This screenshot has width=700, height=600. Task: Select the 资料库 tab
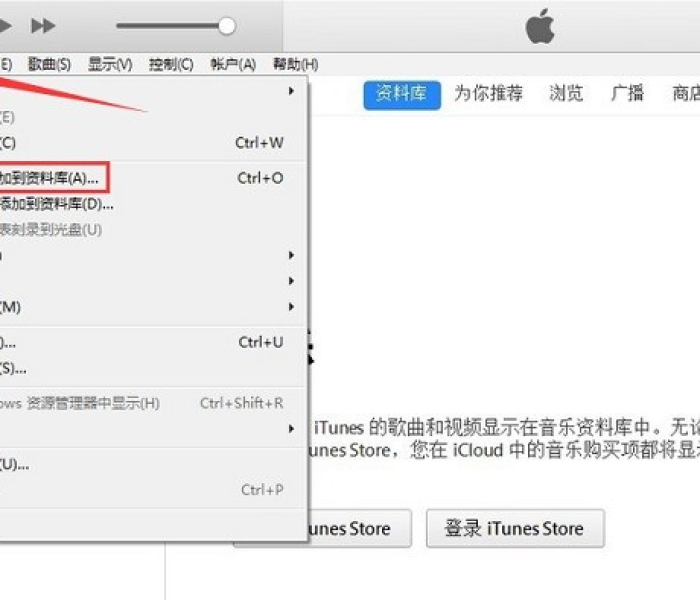tap(402, 95)
